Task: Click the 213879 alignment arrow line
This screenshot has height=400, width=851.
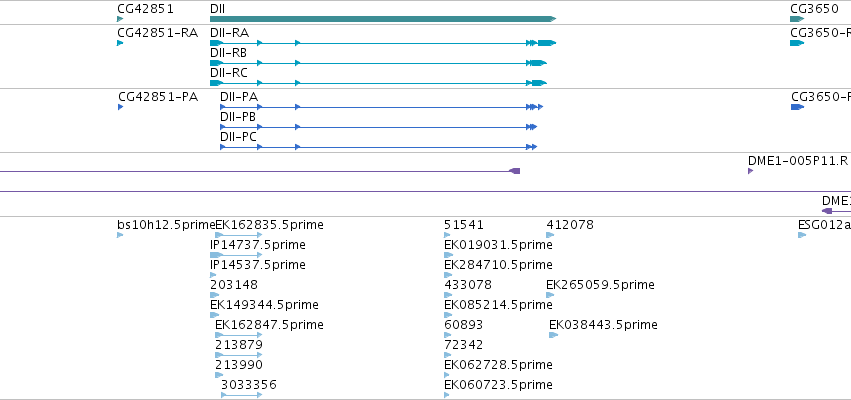Action: pyautogui.click(x=239, y=355)
